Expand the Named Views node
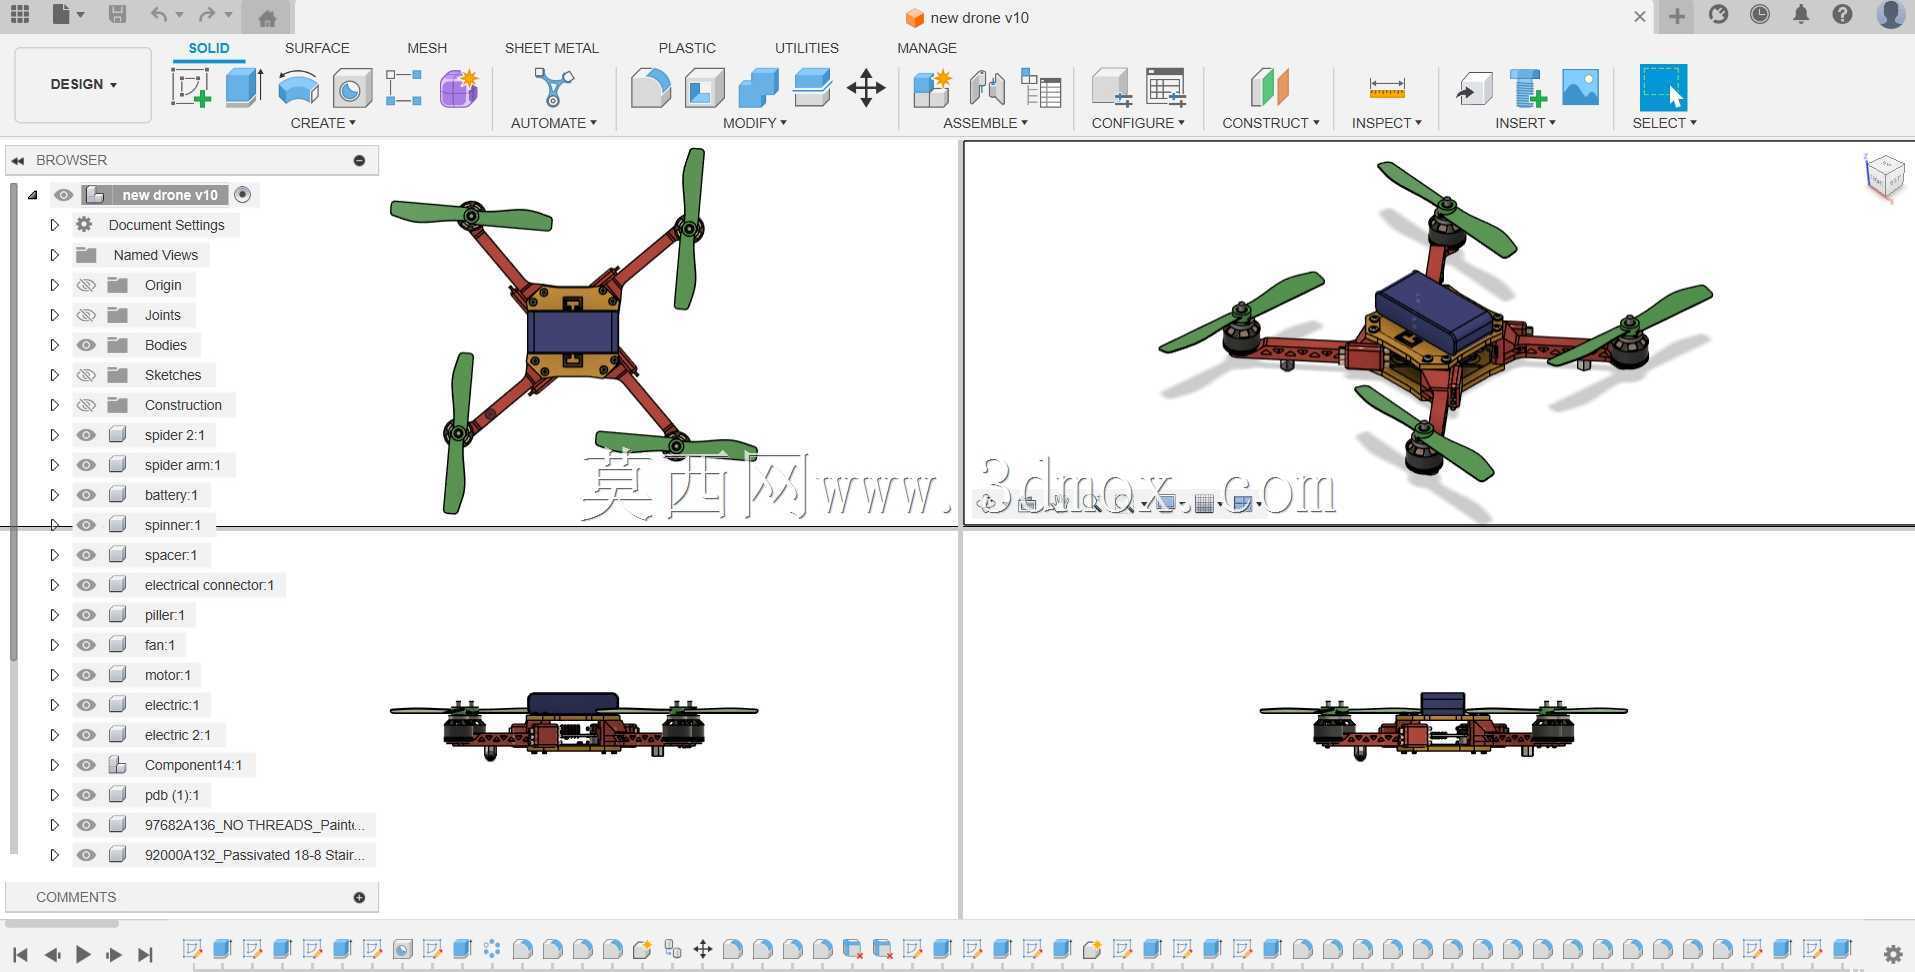This screenshot has height=972, width=1915. tap(54, 255)
